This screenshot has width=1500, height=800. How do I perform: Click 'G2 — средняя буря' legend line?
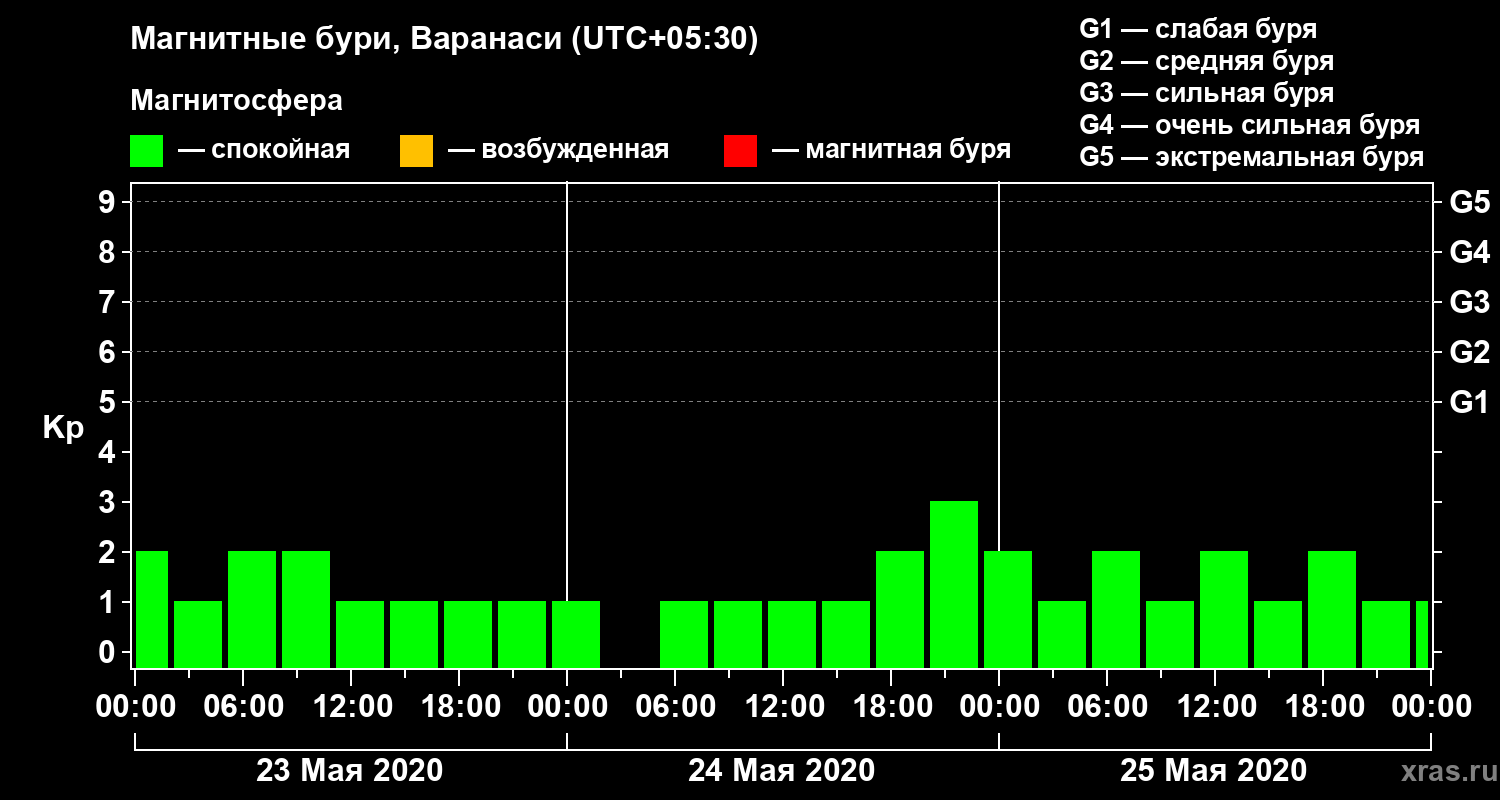click(x=1206, y=61)
